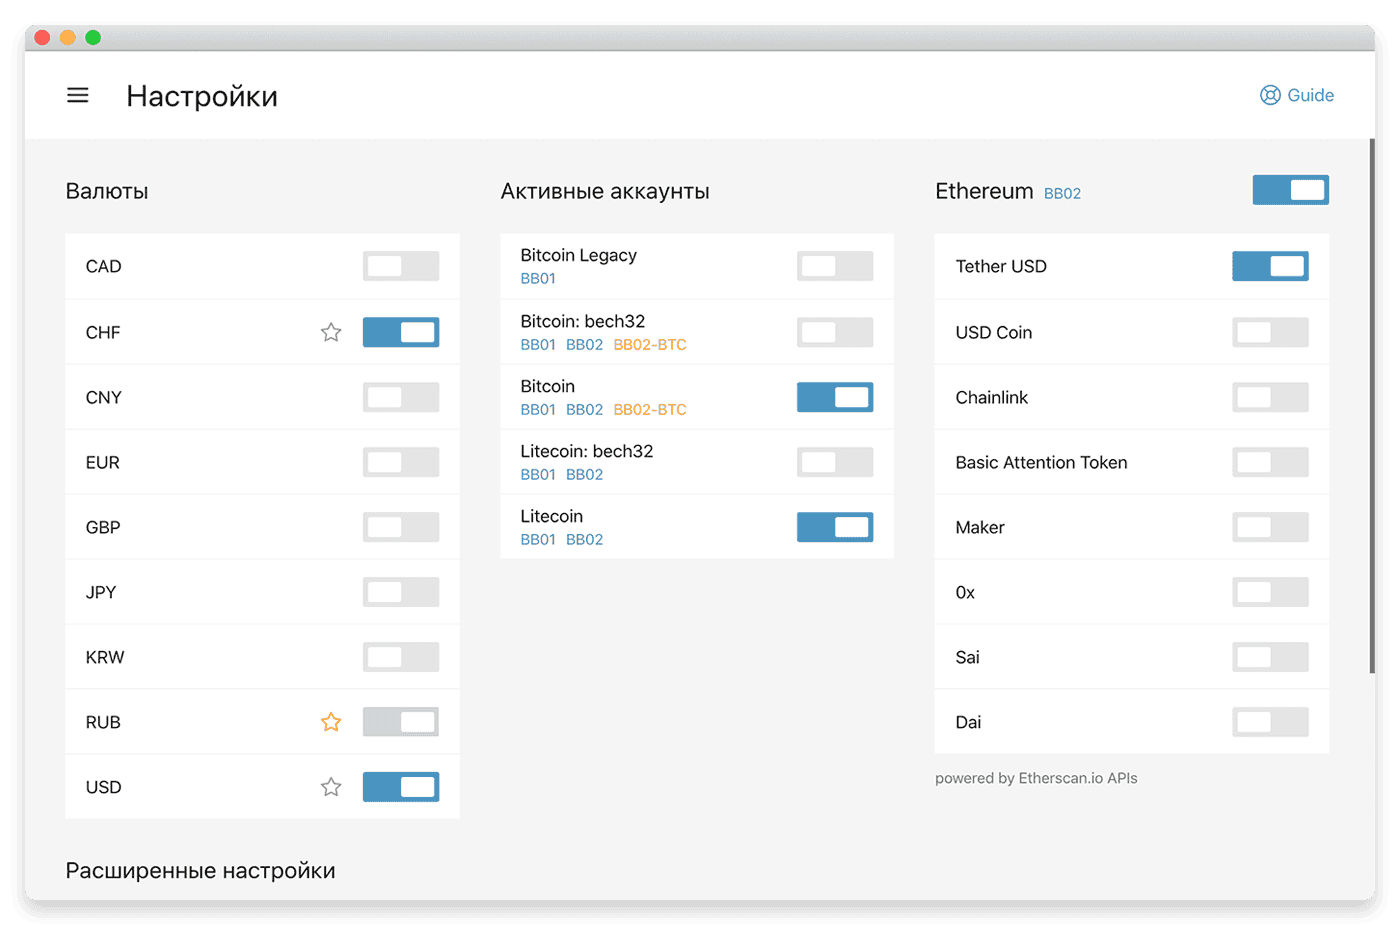Enable the EUR currency toggle

coord(401,462)
